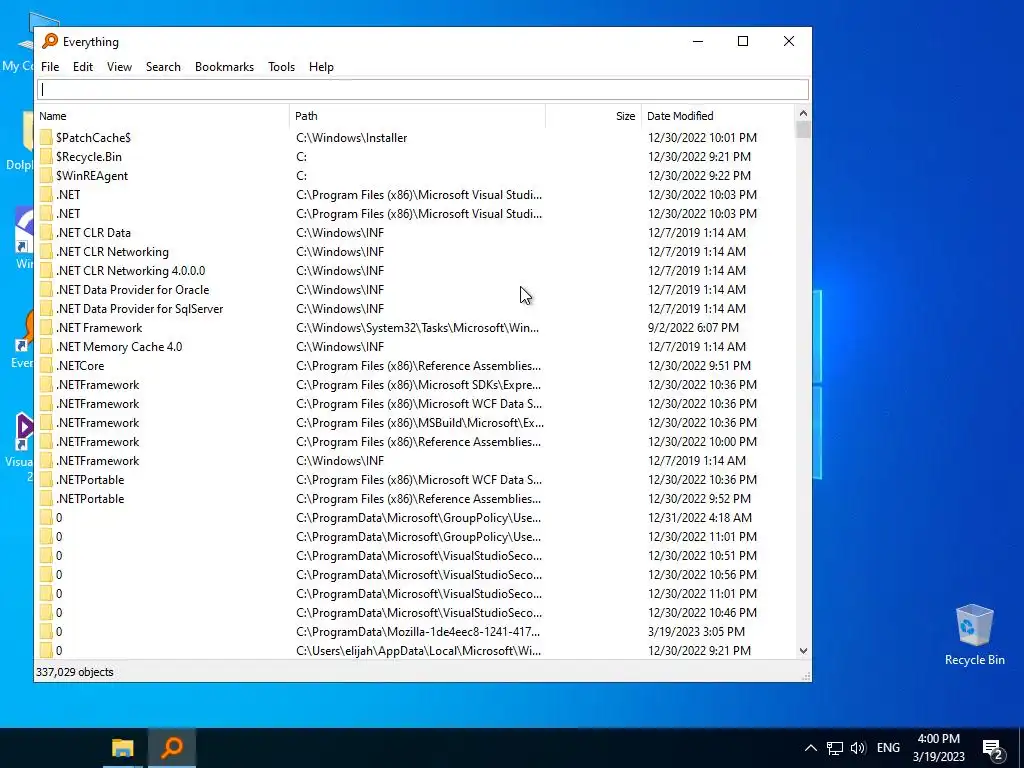Click the date 3/19/2023 3:05 PM
The height and width of the screenshot is (768, 1024).
[696, 632]
